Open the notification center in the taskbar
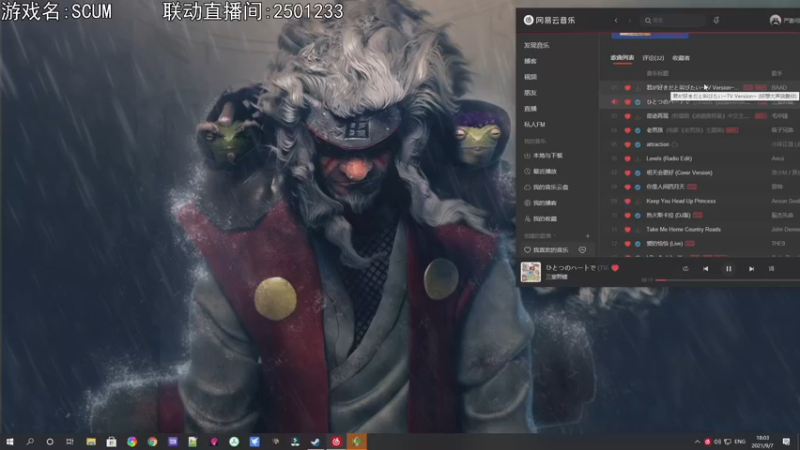 [786, 442]
